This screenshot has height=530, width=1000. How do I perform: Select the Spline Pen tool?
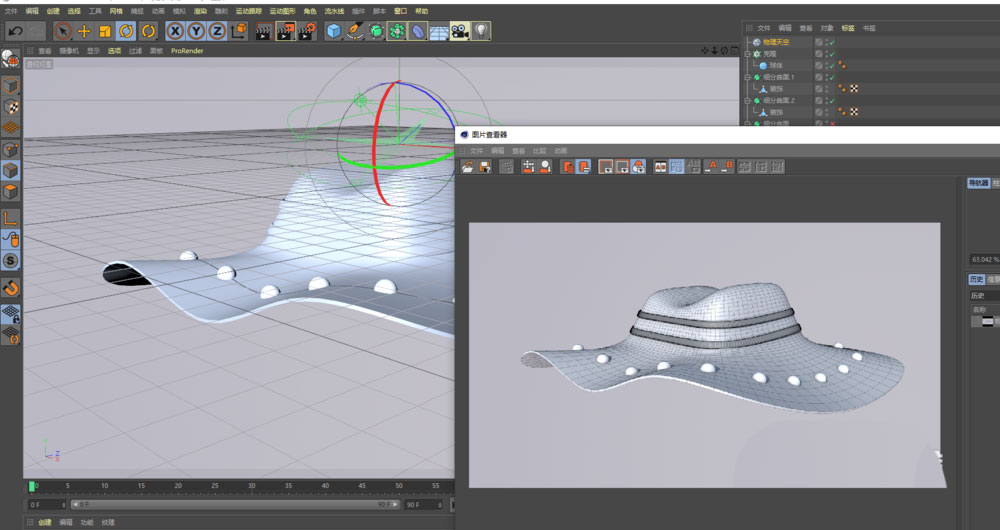(x=355, y=31)
